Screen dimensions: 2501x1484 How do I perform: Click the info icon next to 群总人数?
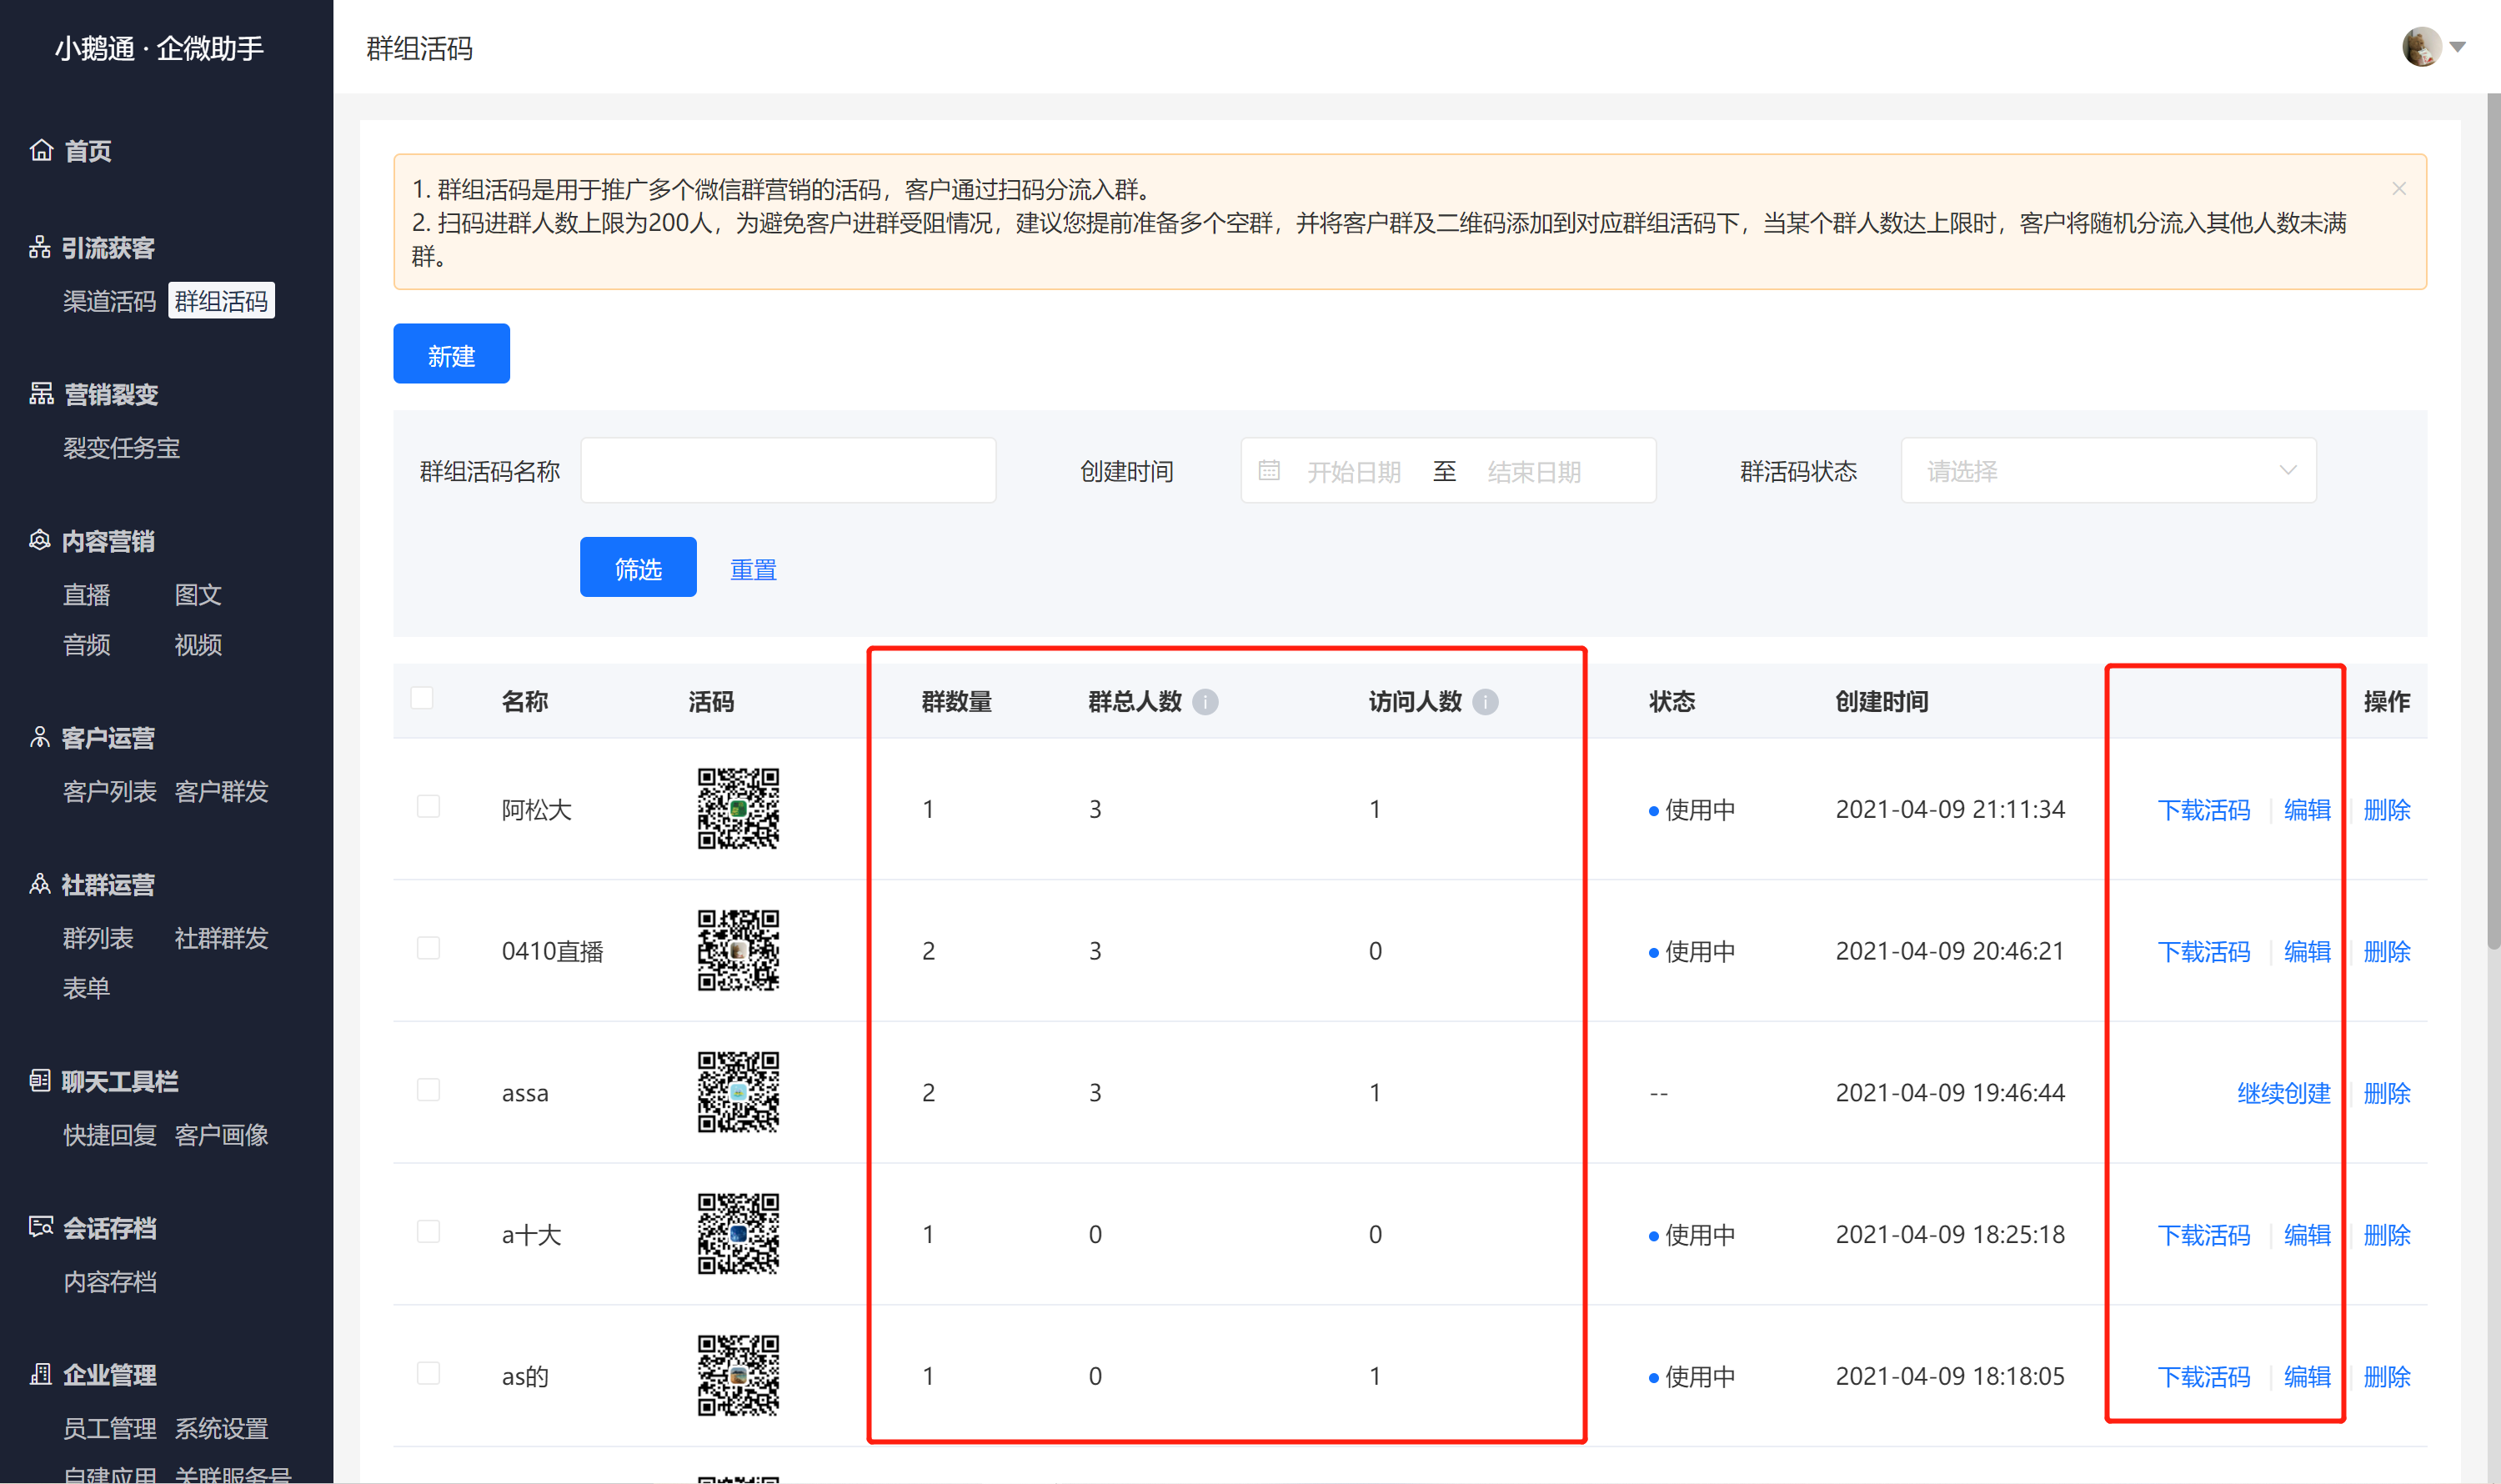[1206, 702]
